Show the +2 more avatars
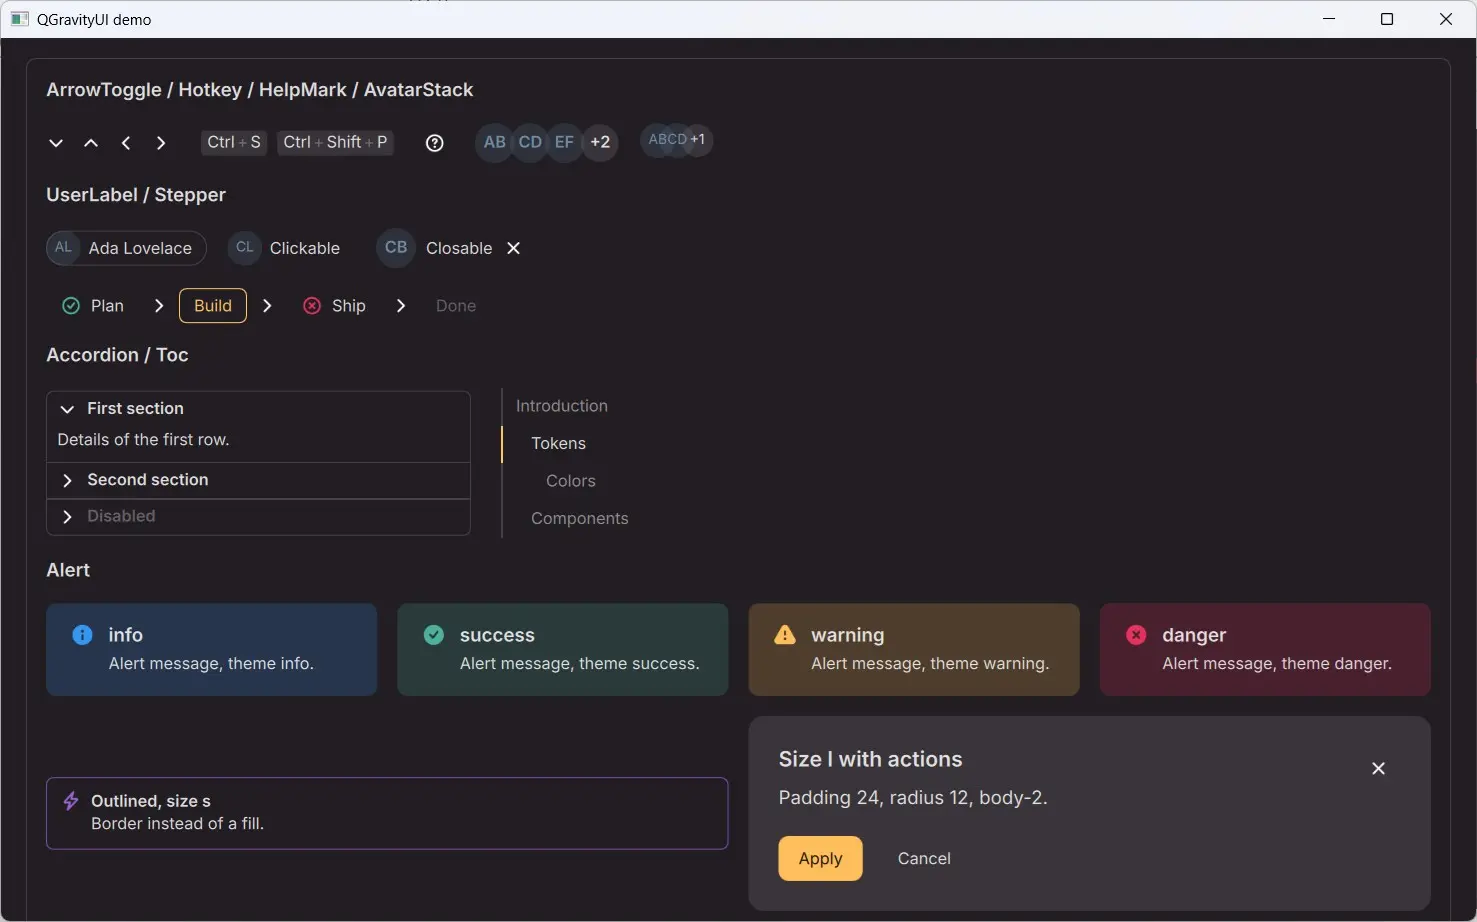Viewport: 1477px width, 922px height. [x=600, y=142]
